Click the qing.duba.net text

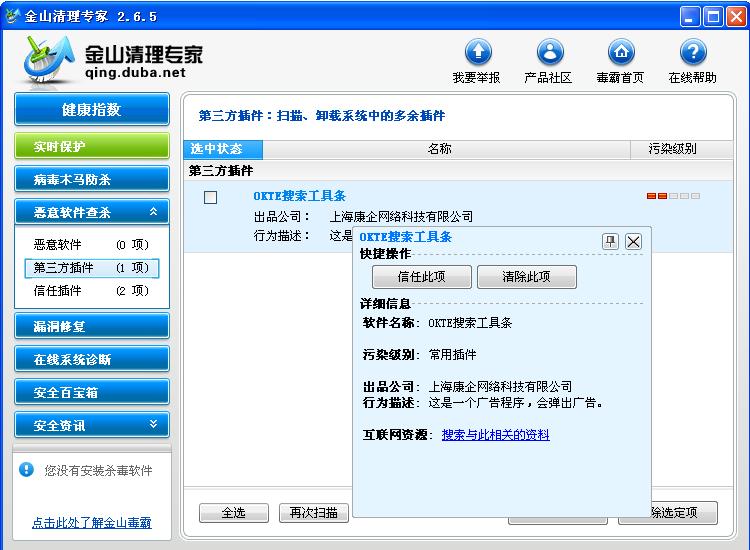(x=135, y=73)
